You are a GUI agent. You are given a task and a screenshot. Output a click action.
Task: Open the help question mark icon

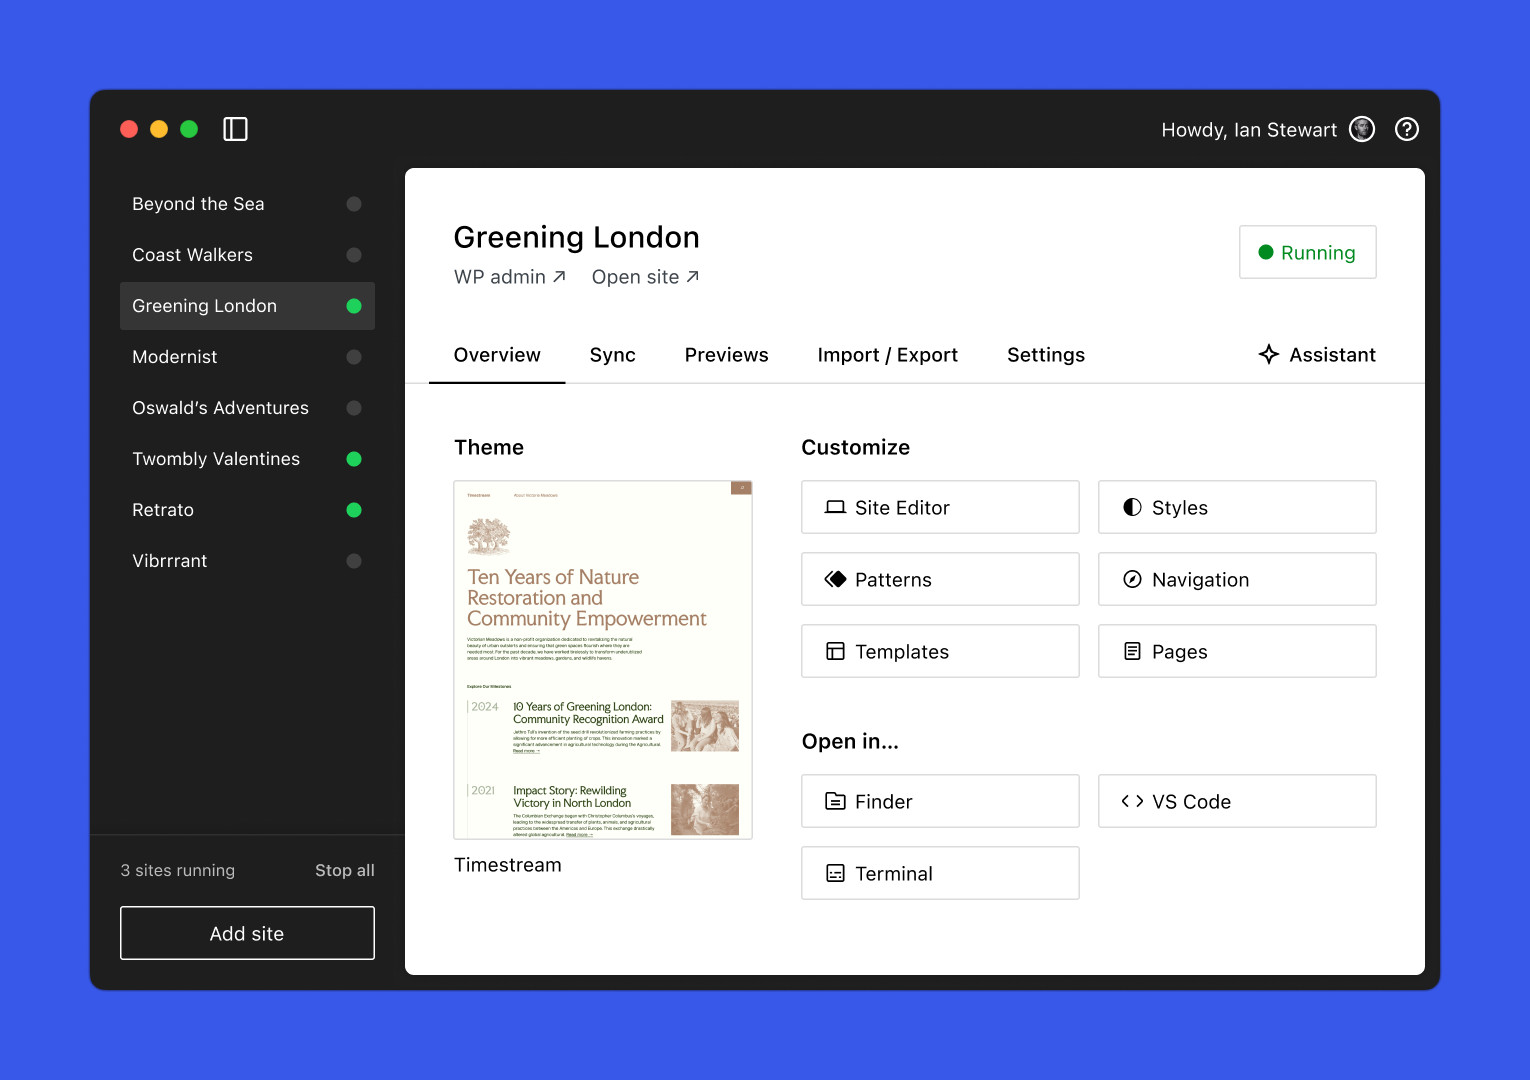[x=1407, y=129]
